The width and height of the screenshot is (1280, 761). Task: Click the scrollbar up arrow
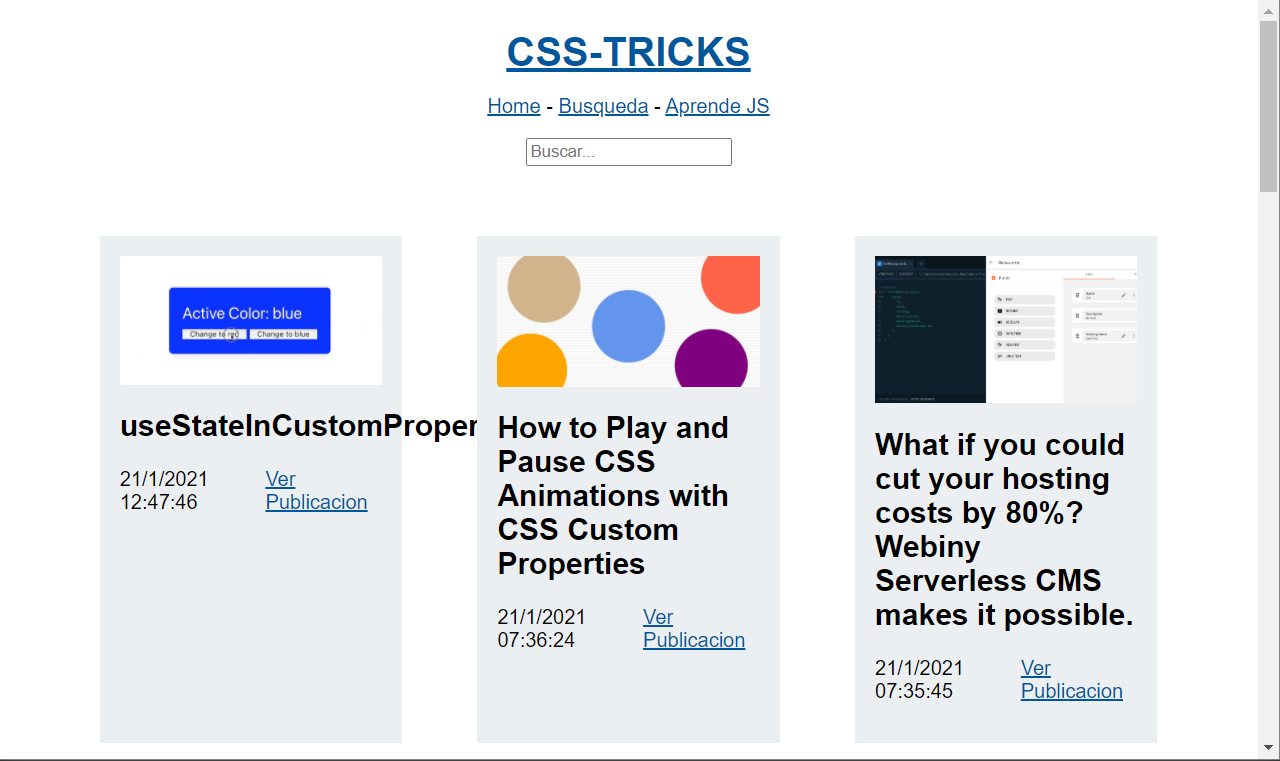click(x=1269, y=9)
